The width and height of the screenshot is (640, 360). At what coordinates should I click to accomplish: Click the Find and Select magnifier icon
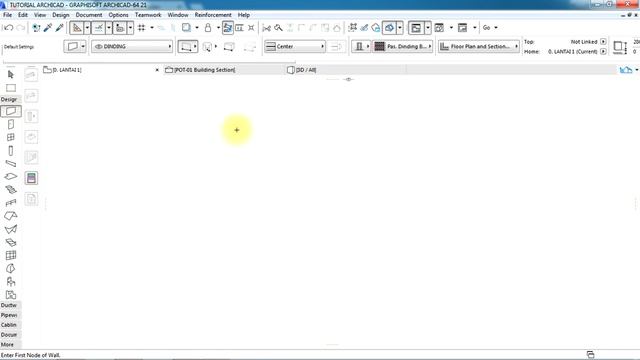click(x=278, y=28)
